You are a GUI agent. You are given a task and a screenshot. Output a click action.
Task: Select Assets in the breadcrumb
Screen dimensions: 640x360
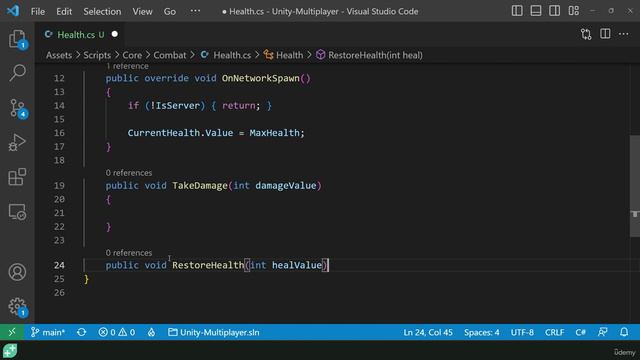(59, 55)
